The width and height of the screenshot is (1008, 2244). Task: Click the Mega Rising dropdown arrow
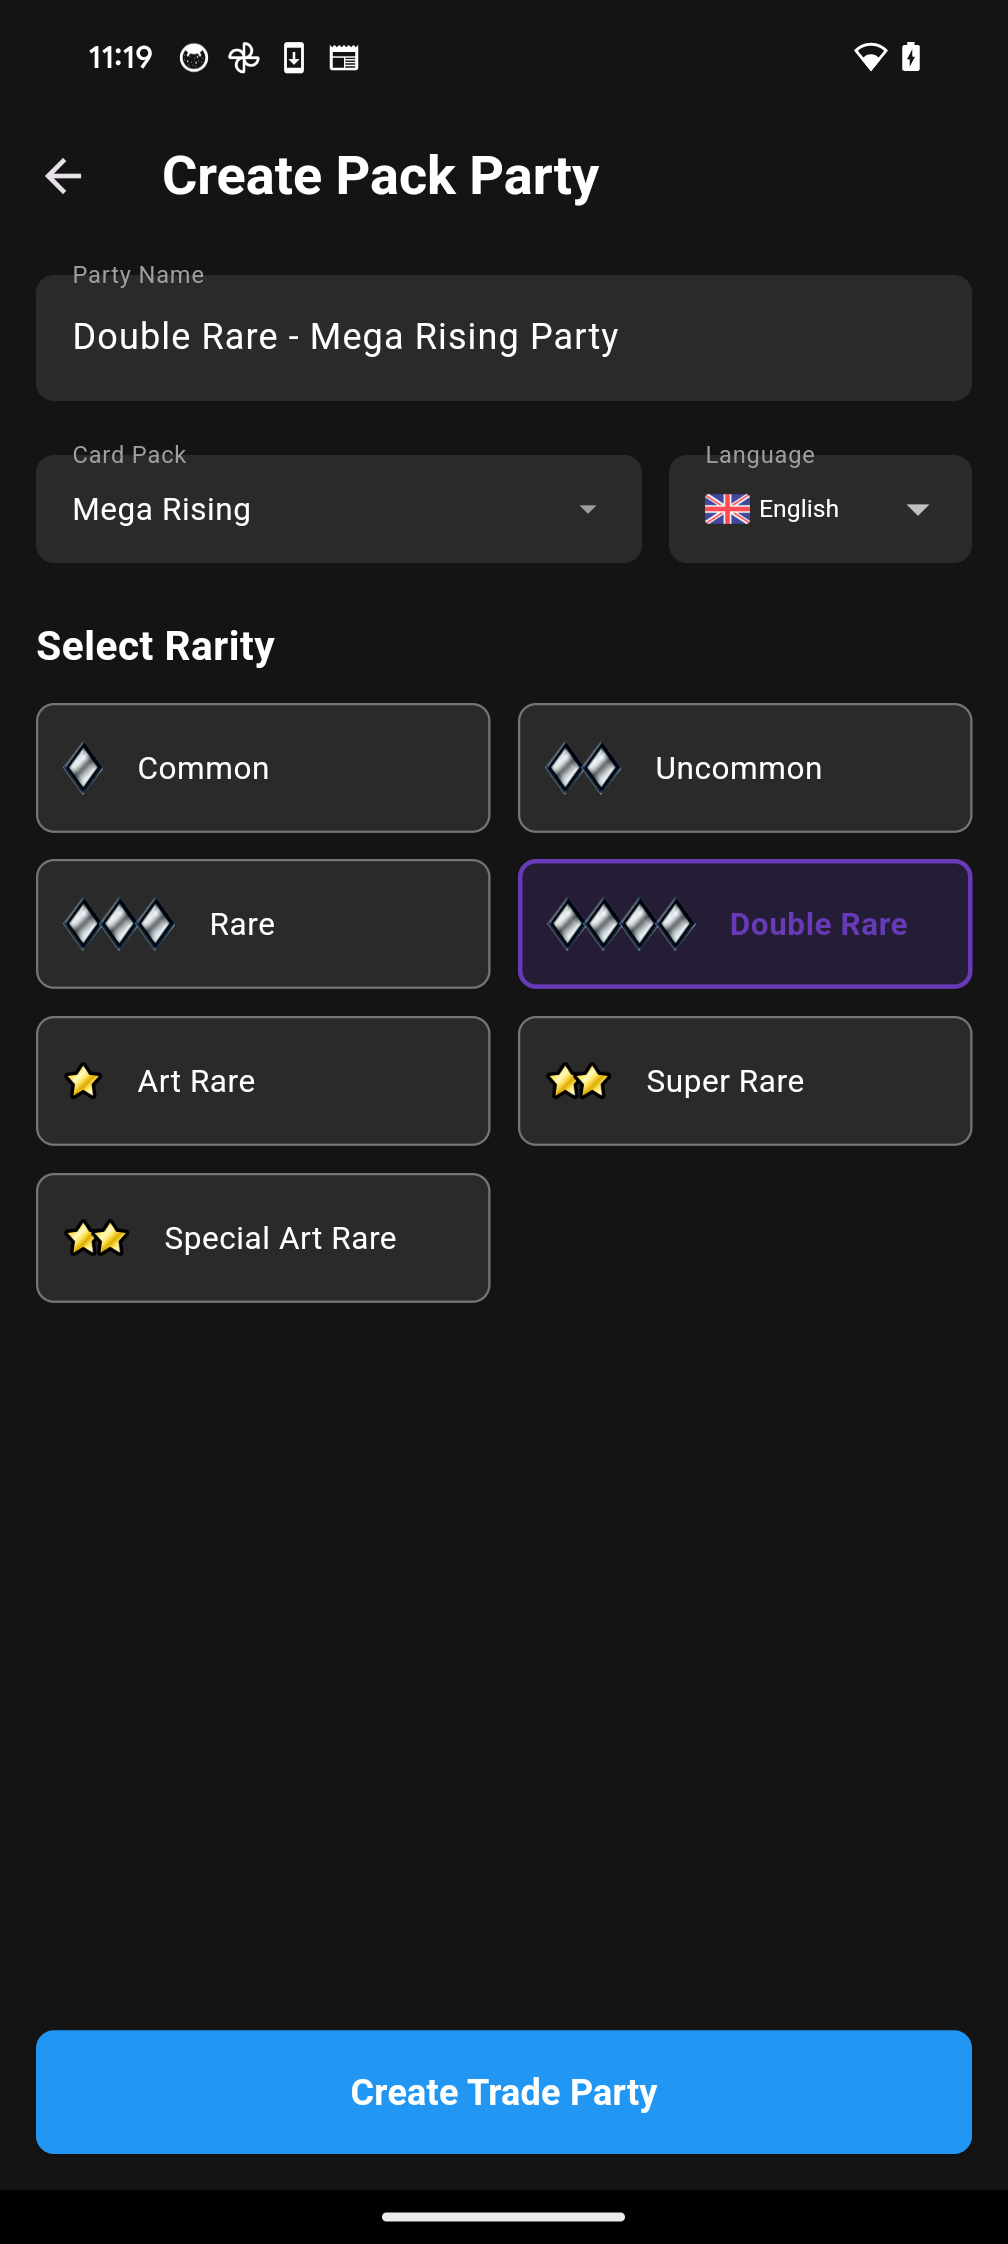(x=588, y=509)
